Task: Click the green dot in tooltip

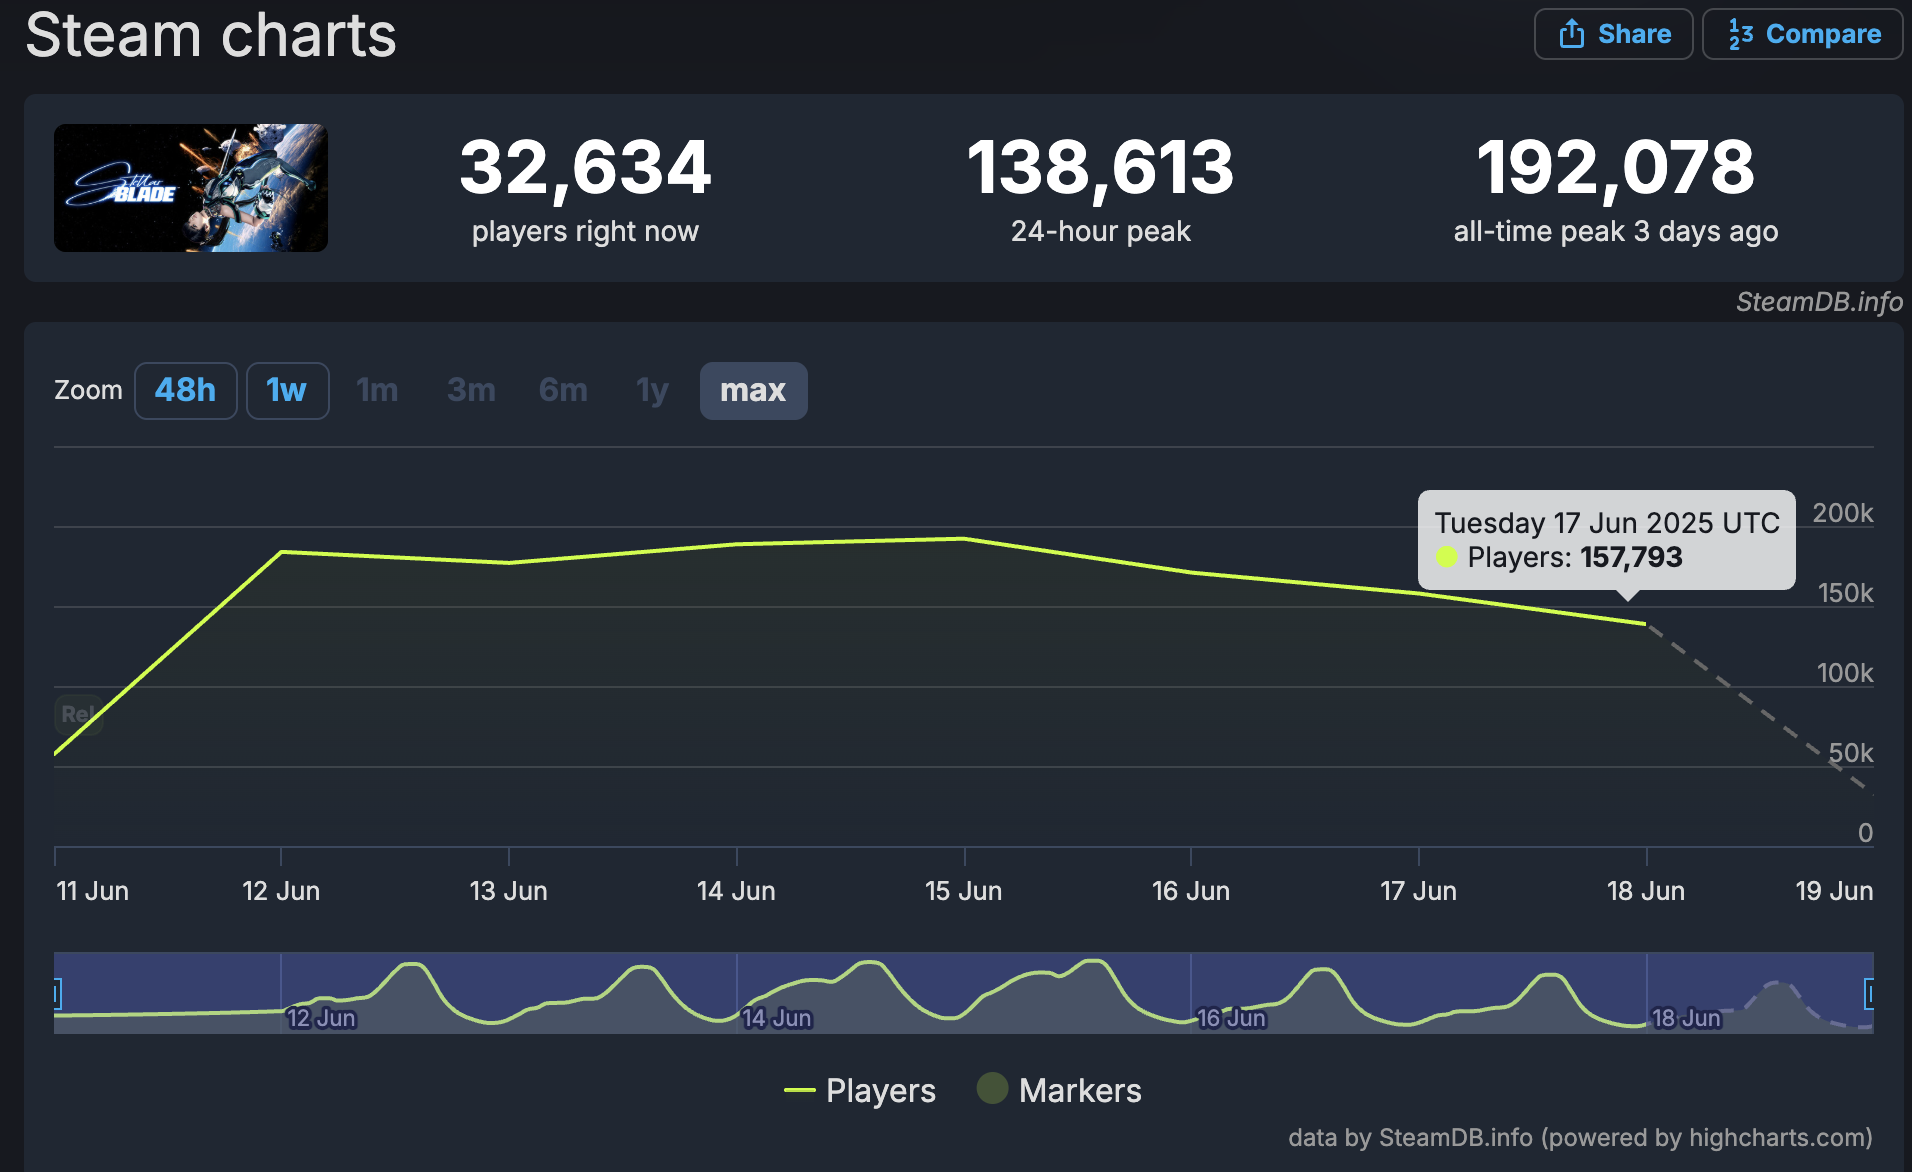Action: click(1447, 557)
